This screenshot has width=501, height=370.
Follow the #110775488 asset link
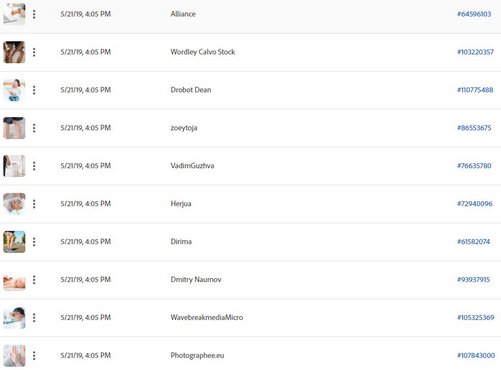(475, 90)
